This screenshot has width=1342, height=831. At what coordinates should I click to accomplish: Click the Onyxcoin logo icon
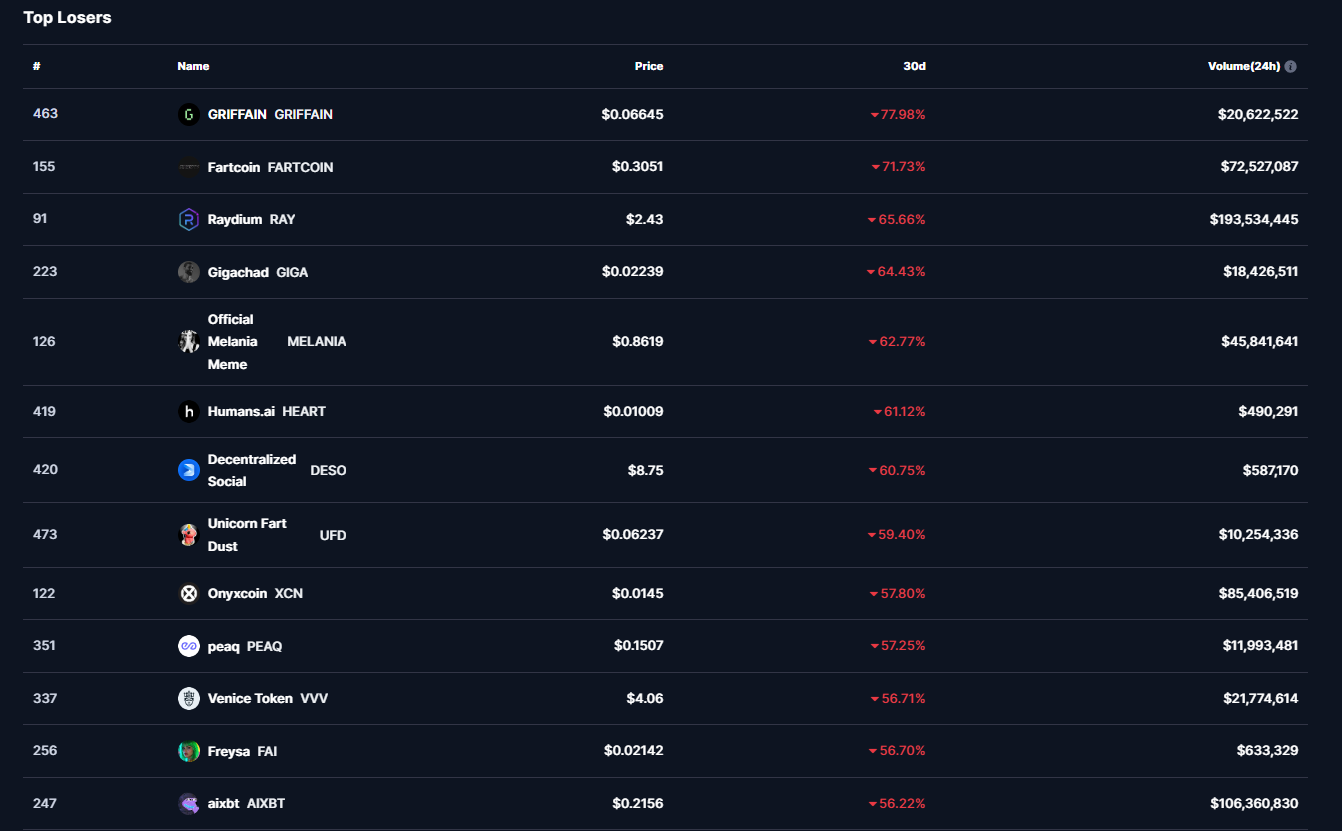(188, 594)
